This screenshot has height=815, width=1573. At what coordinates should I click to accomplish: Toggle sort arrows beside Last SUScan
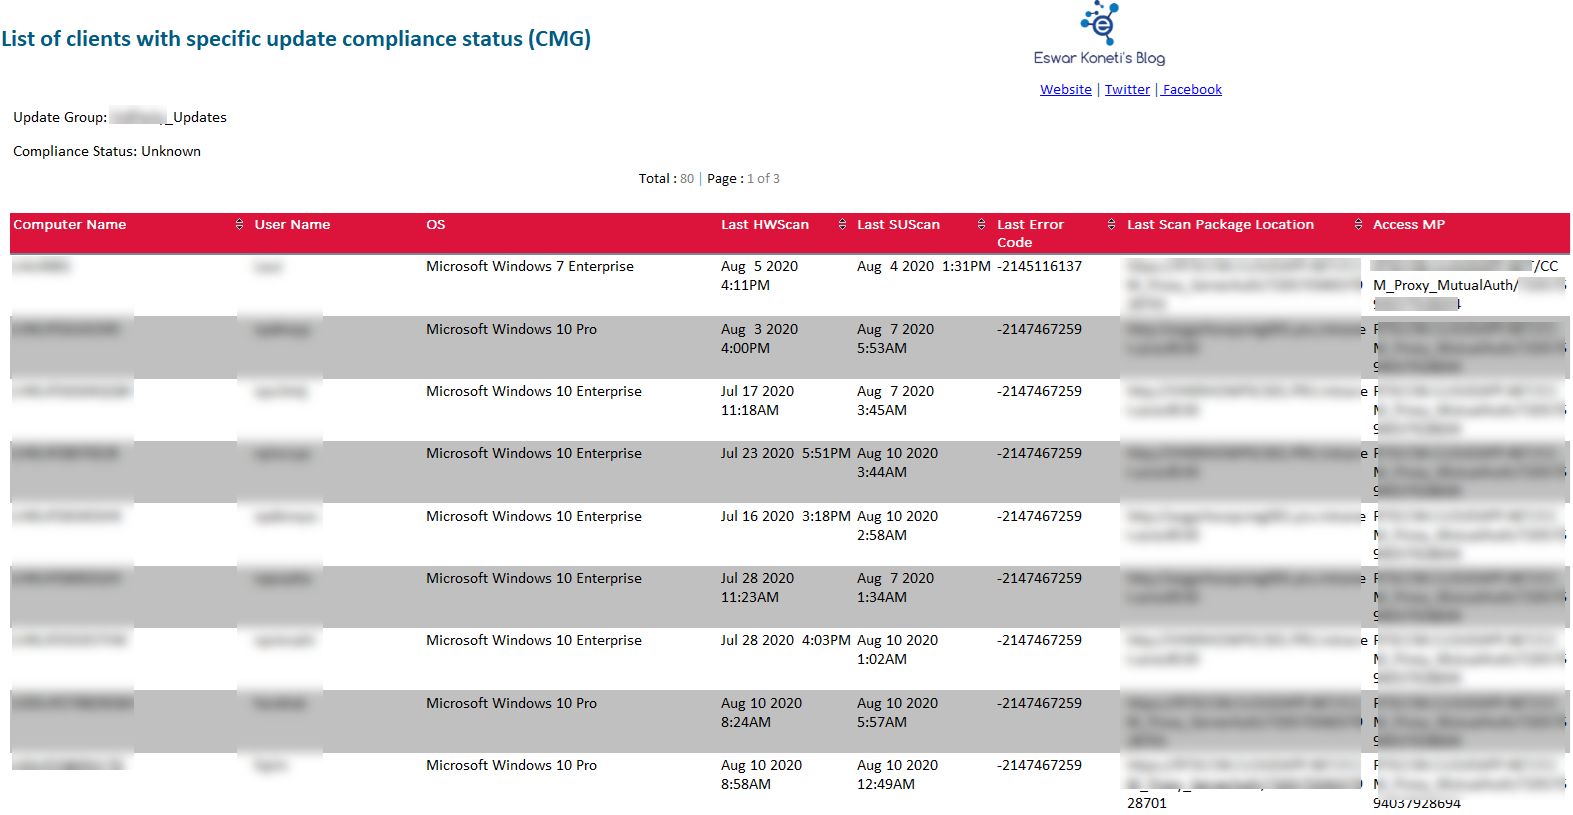[981, 225]
